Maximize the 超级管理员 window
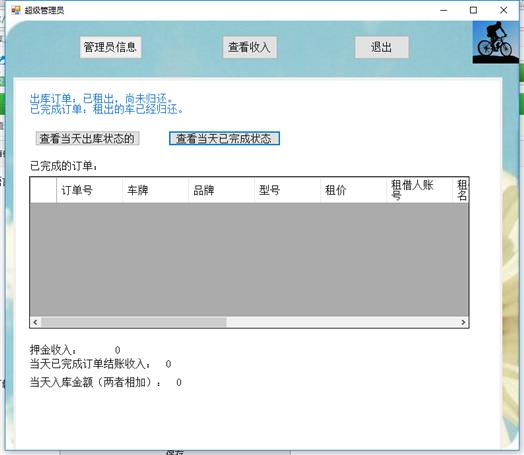Screen dimensions: 524x455 pos(473,10)
